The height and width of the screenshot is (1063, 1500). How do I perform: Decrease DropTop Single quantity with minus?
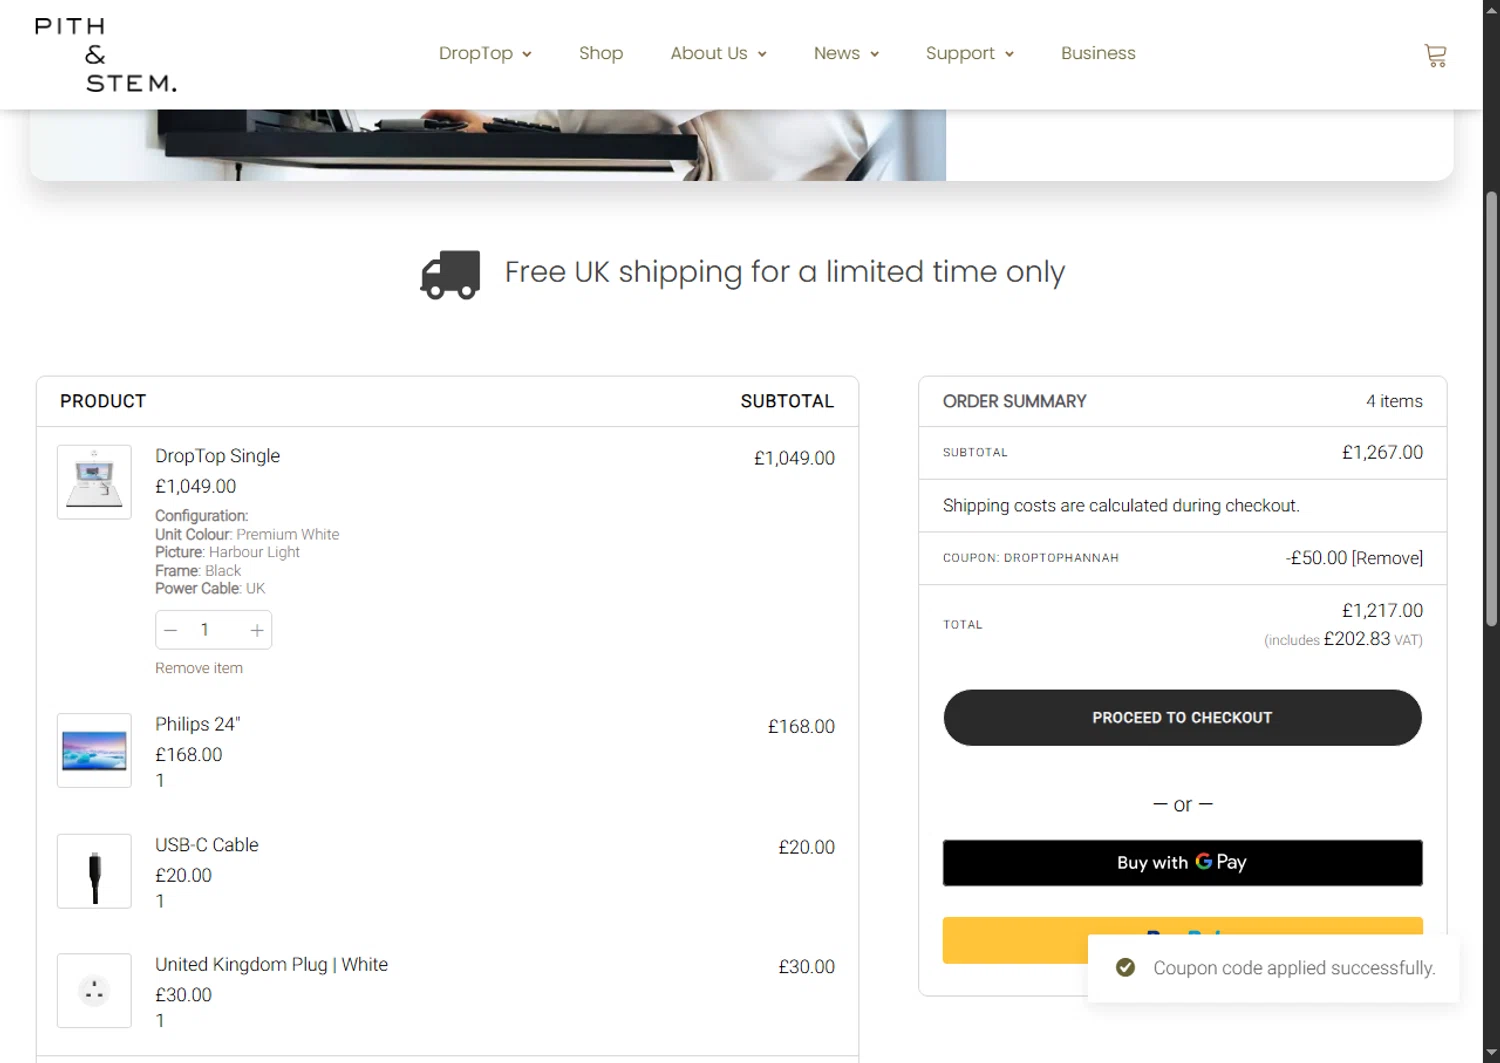click(x=171, y=630)
